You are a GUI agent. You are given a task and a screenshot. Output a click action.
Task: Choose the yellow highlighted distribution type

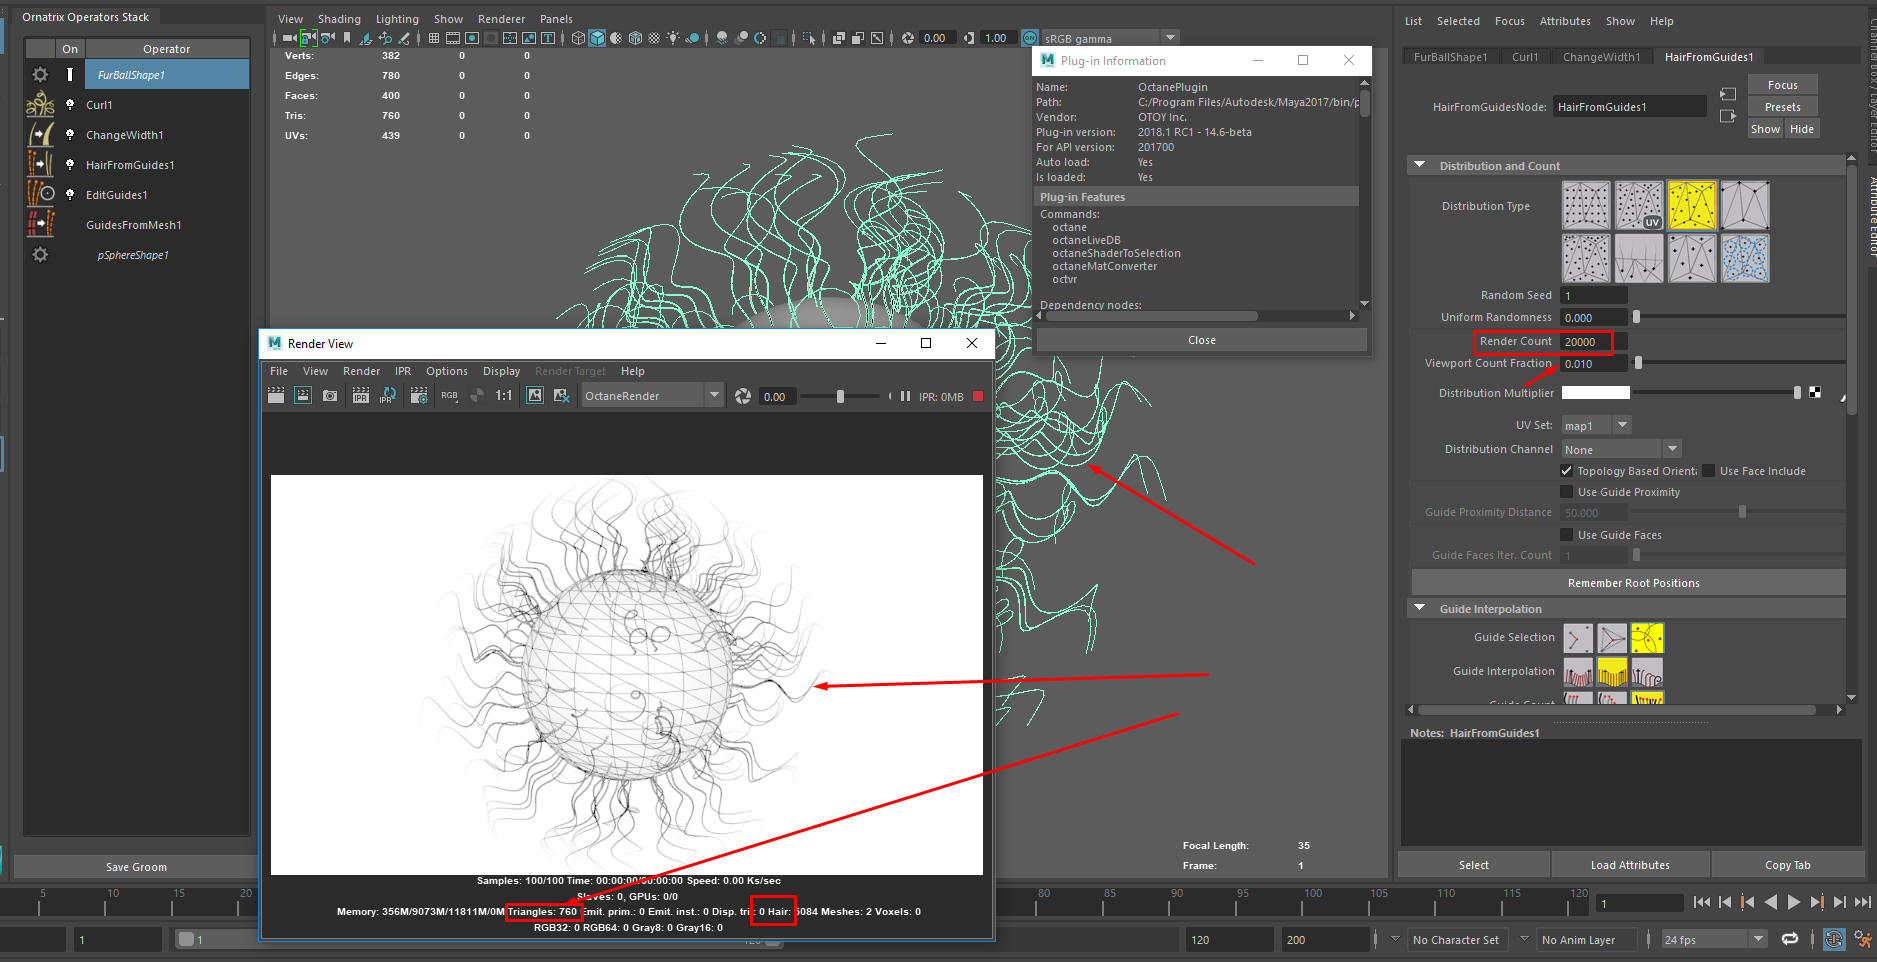[x=1692, y=205]
